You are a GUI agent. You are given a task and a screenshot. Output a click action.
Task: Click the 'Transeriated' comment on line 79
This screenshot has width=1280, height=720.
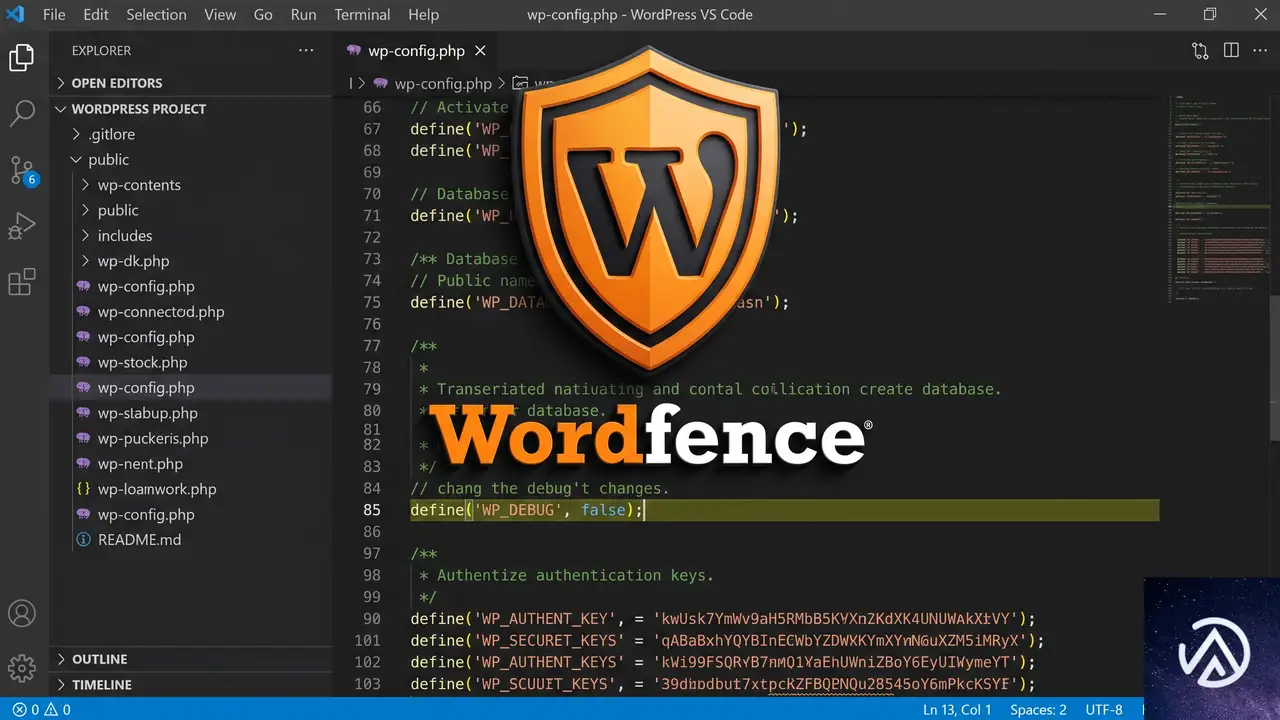(x=710, y=389)
